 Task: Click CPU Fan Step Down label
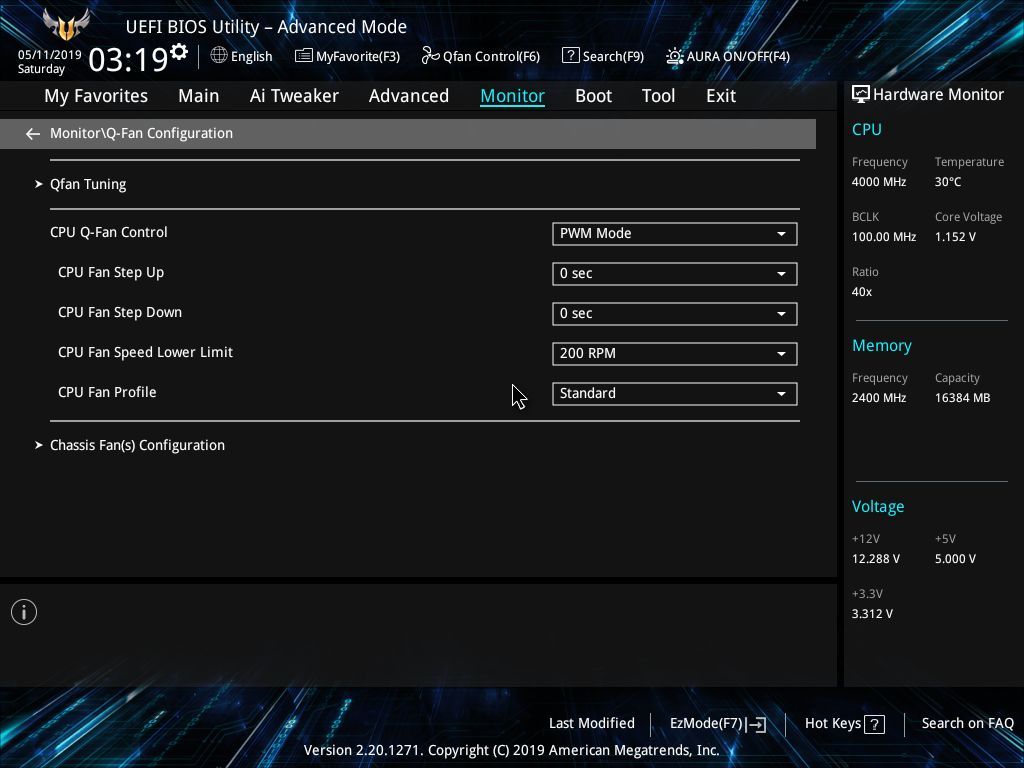pos(120,313)
